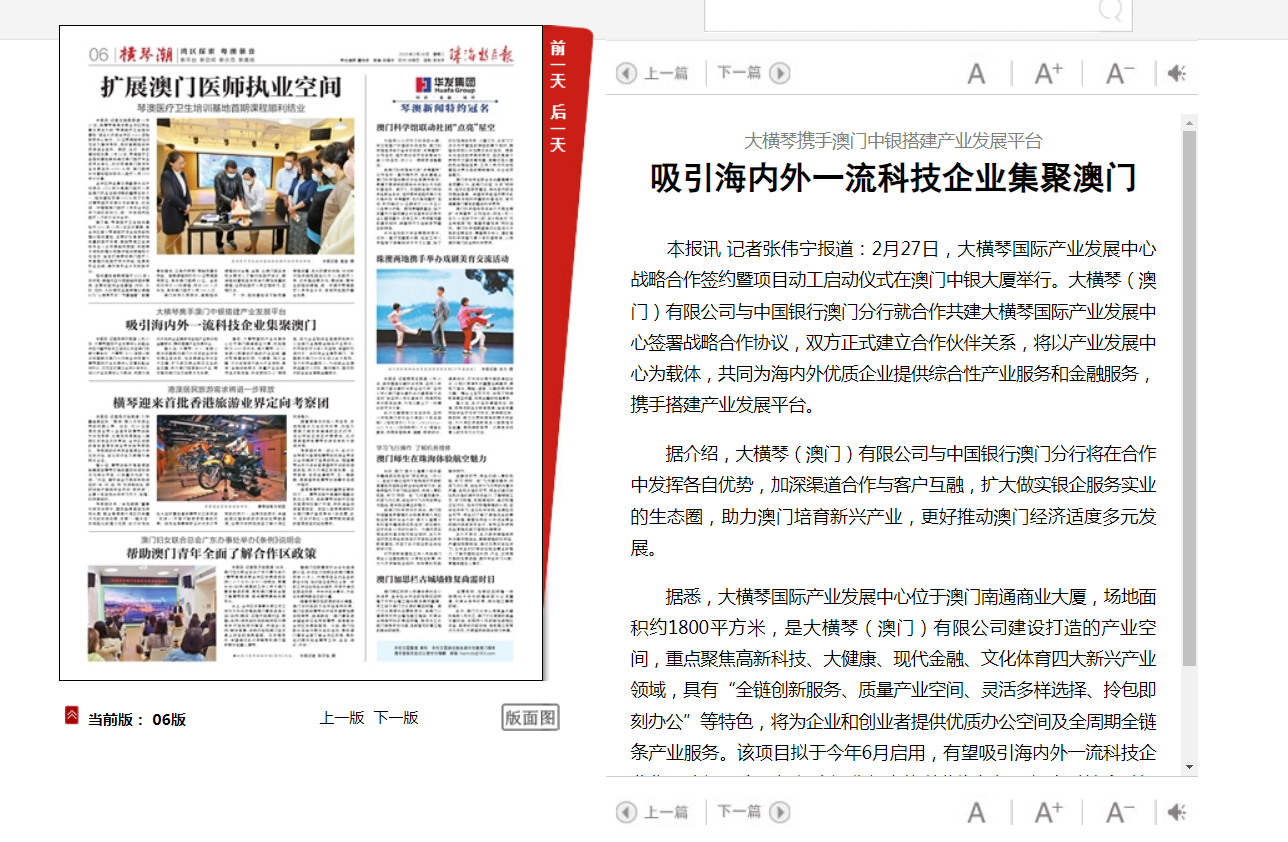This screenshot has height=842, width=1288.
Task: Expand the red chevron beside 当前版
Action: (70, 715)
